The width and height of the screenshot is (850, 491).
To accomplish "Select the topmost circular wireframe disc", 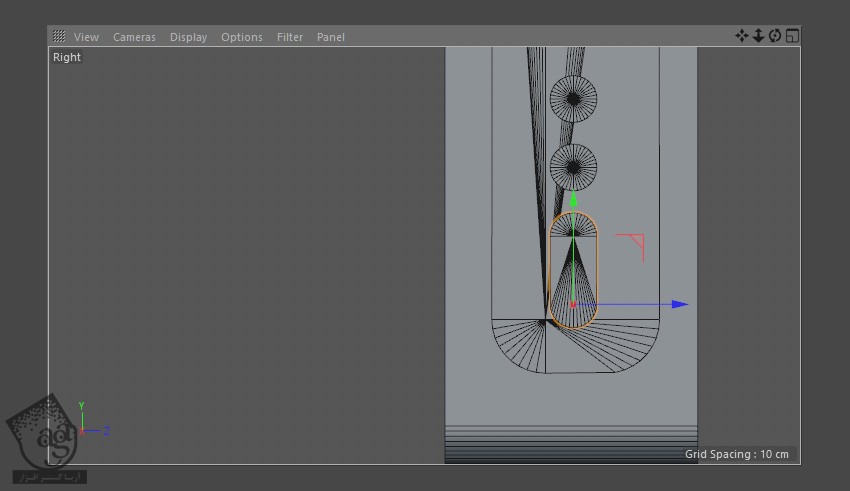I will click(573, 98).
